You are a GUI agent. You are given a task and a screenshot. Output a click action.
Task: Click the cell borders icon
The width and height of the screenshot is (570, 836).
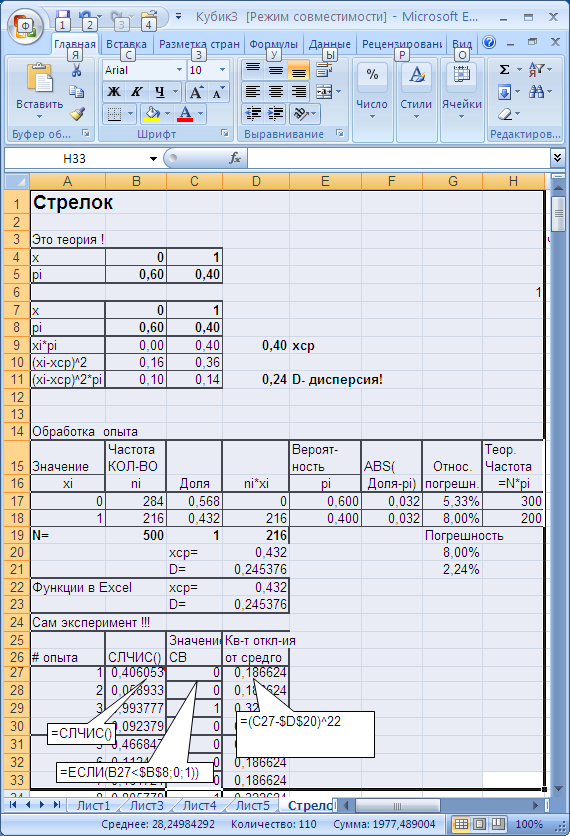click(x=114, y=114)
